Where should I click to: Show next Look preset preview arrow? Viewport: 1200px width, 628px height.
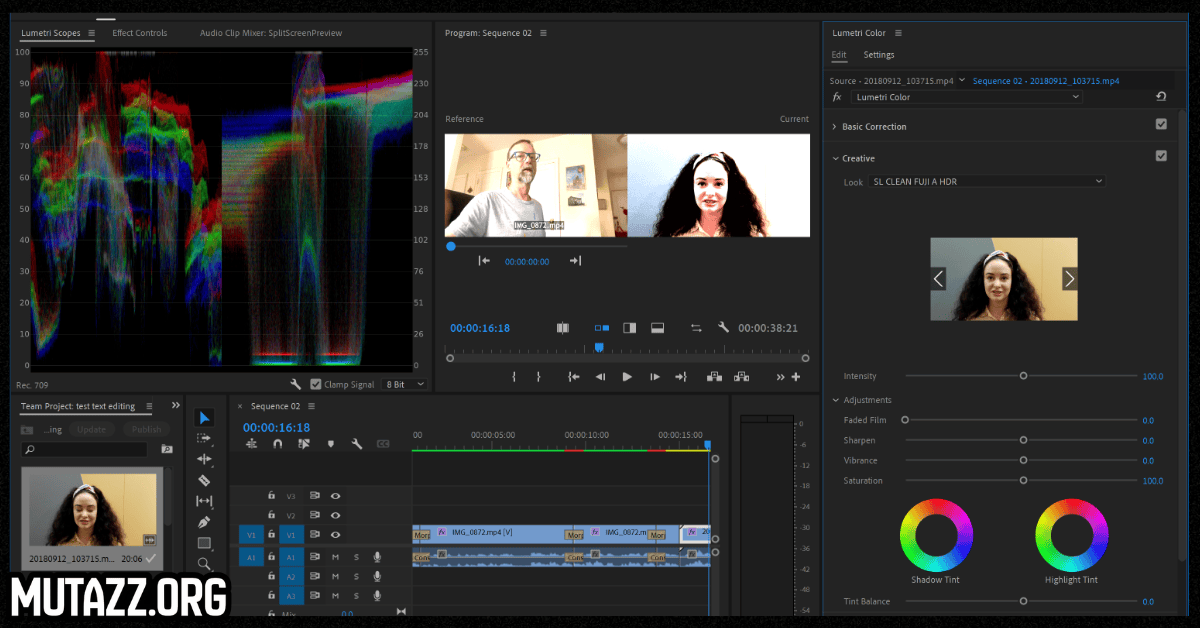tap(1069, 279)
